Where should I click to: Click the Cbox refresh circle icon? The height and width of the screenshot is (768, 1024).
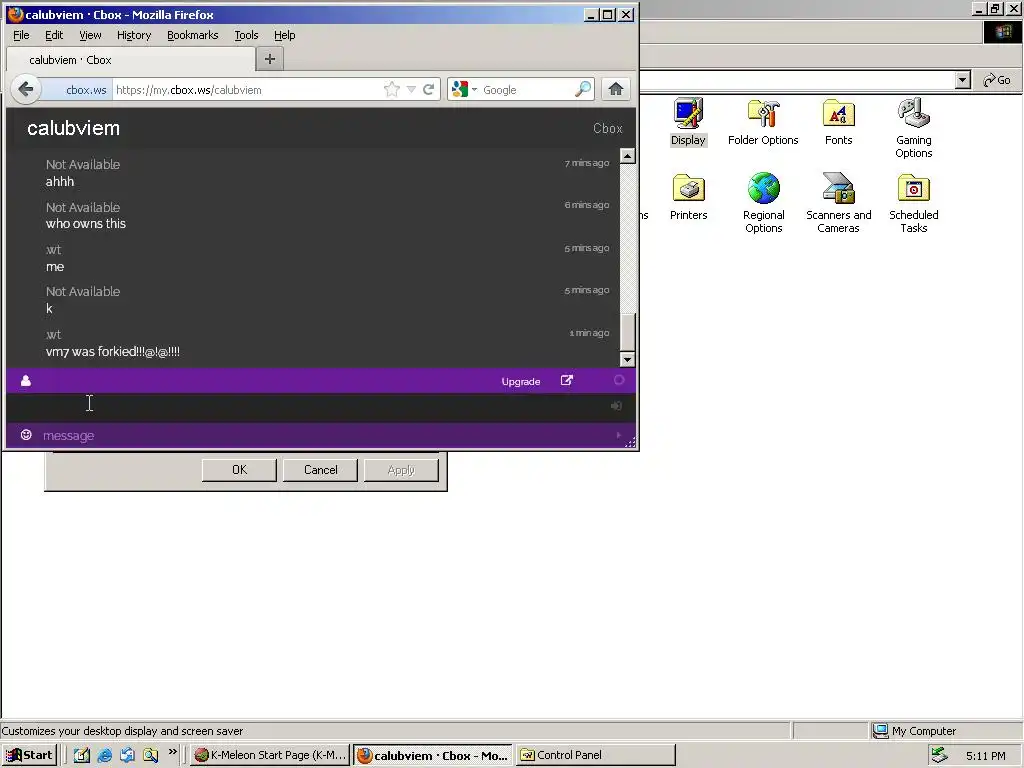pos(618,380)
